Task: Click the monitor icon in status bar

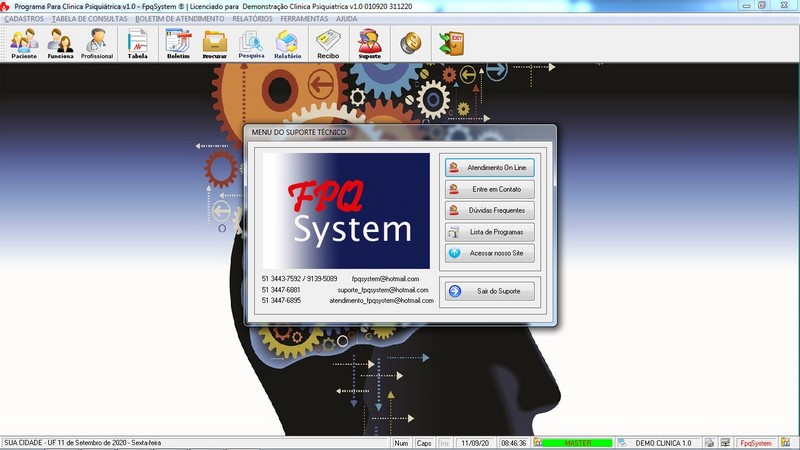Action: click(x=725, y=443)
